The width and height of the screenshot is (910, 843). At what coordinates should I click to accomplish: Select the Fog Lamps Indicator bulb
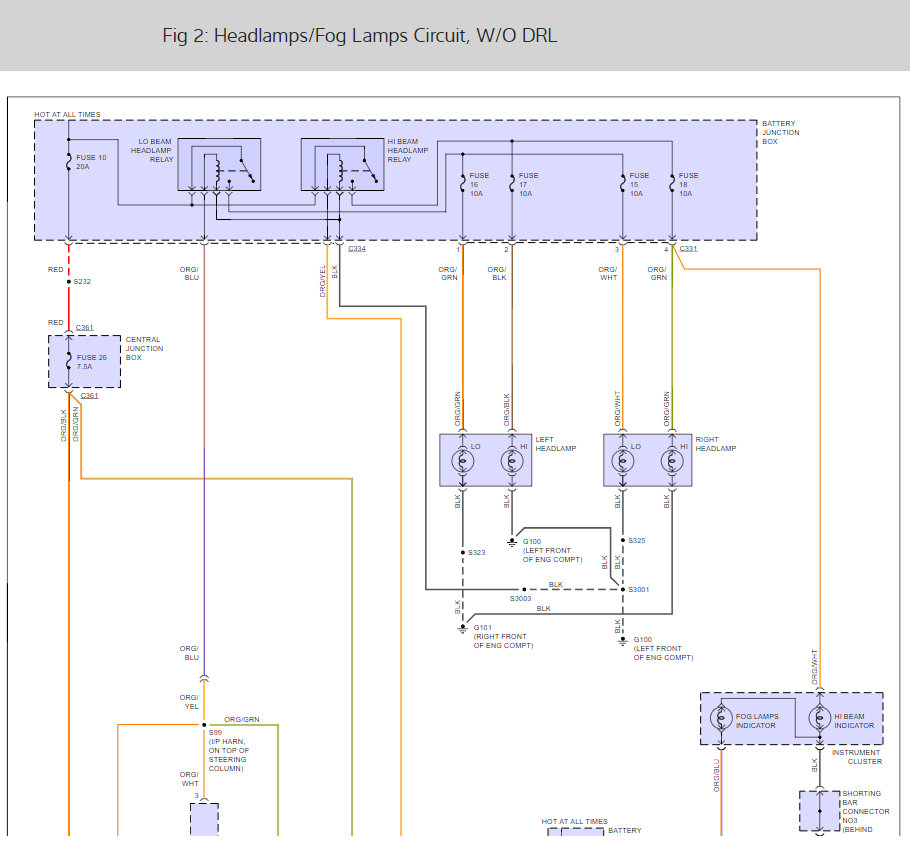(721, 718)
